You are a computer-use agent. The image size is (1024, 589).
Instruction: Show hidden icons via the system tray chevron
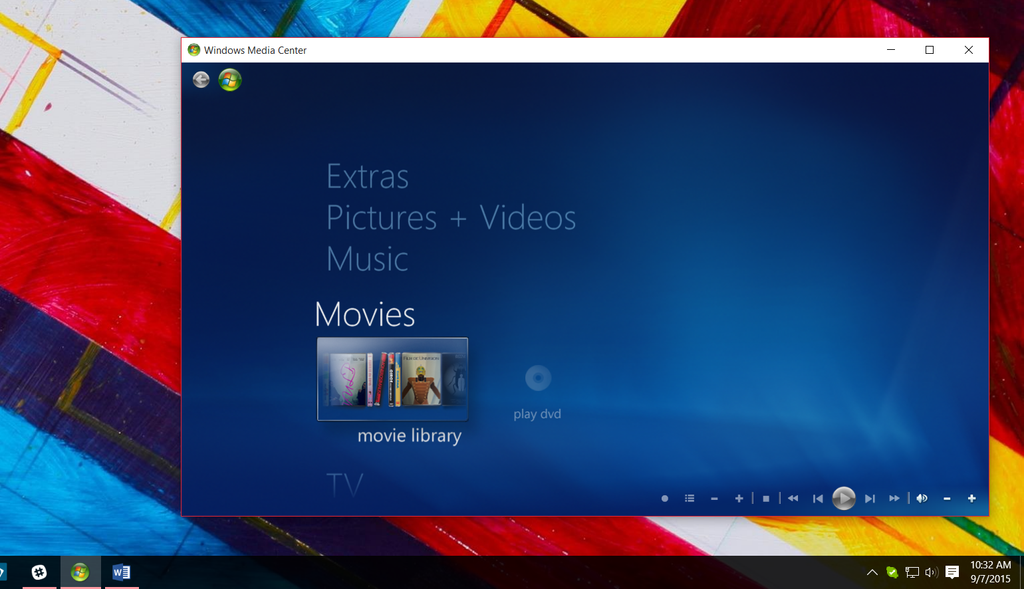(x=872, y=572)
